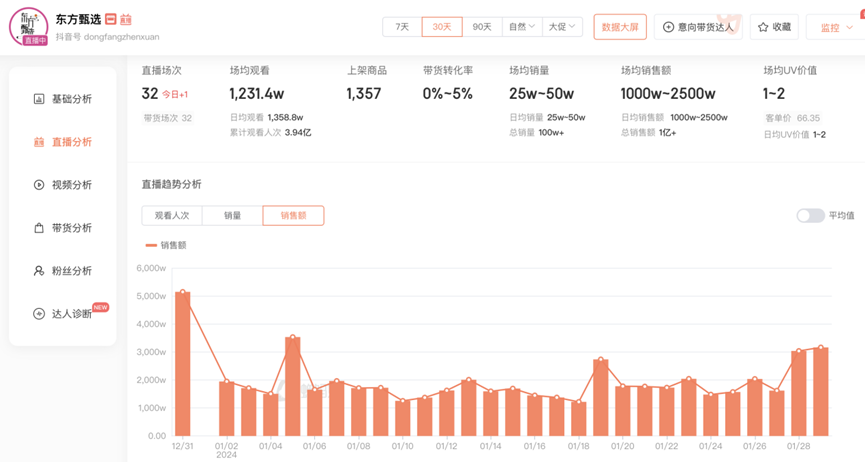
Task: Click the 场均观看 1,231.4w value
Action: tap(257, 94)
